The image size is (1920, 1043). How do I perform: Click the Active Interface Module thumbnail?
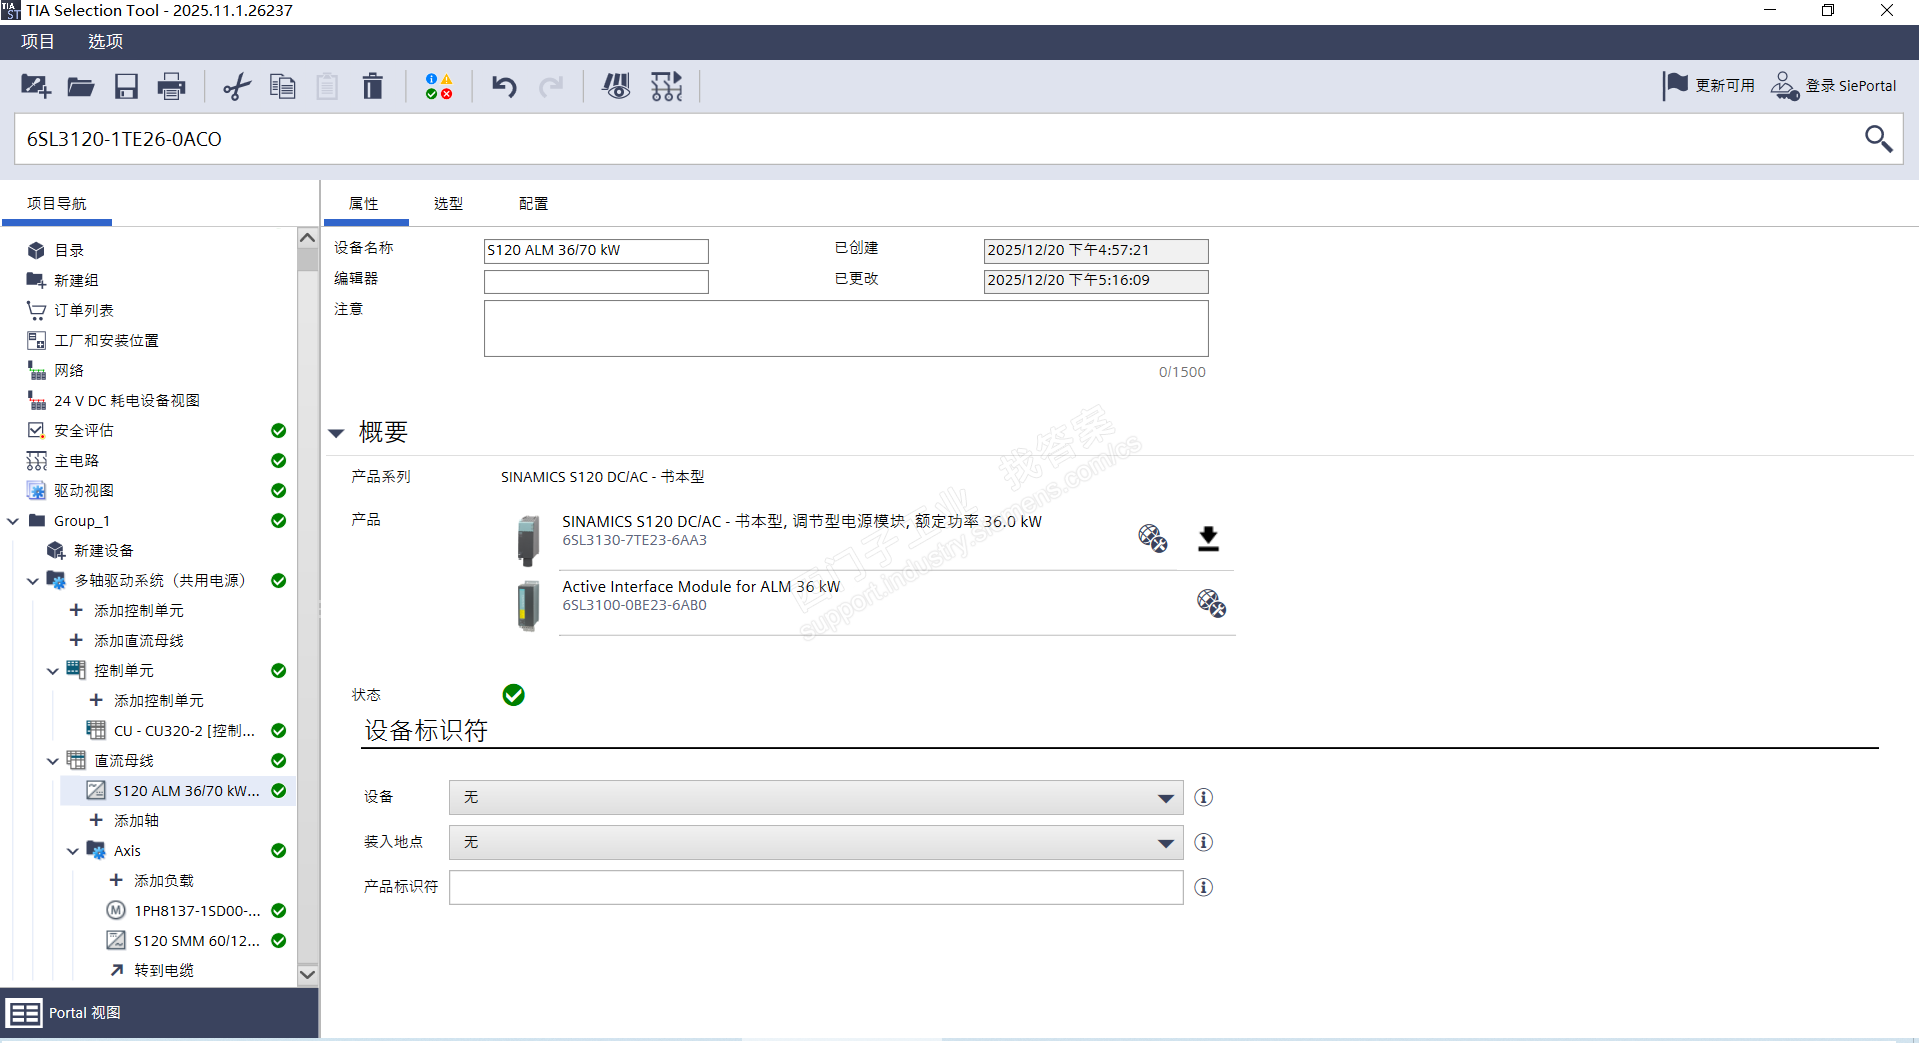click(x=528, y=605)
